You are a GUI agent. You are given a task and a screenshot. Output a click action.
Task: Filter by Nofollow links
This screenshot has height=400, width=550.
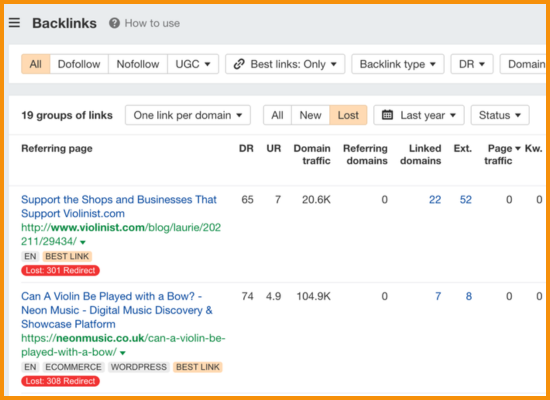138,64
